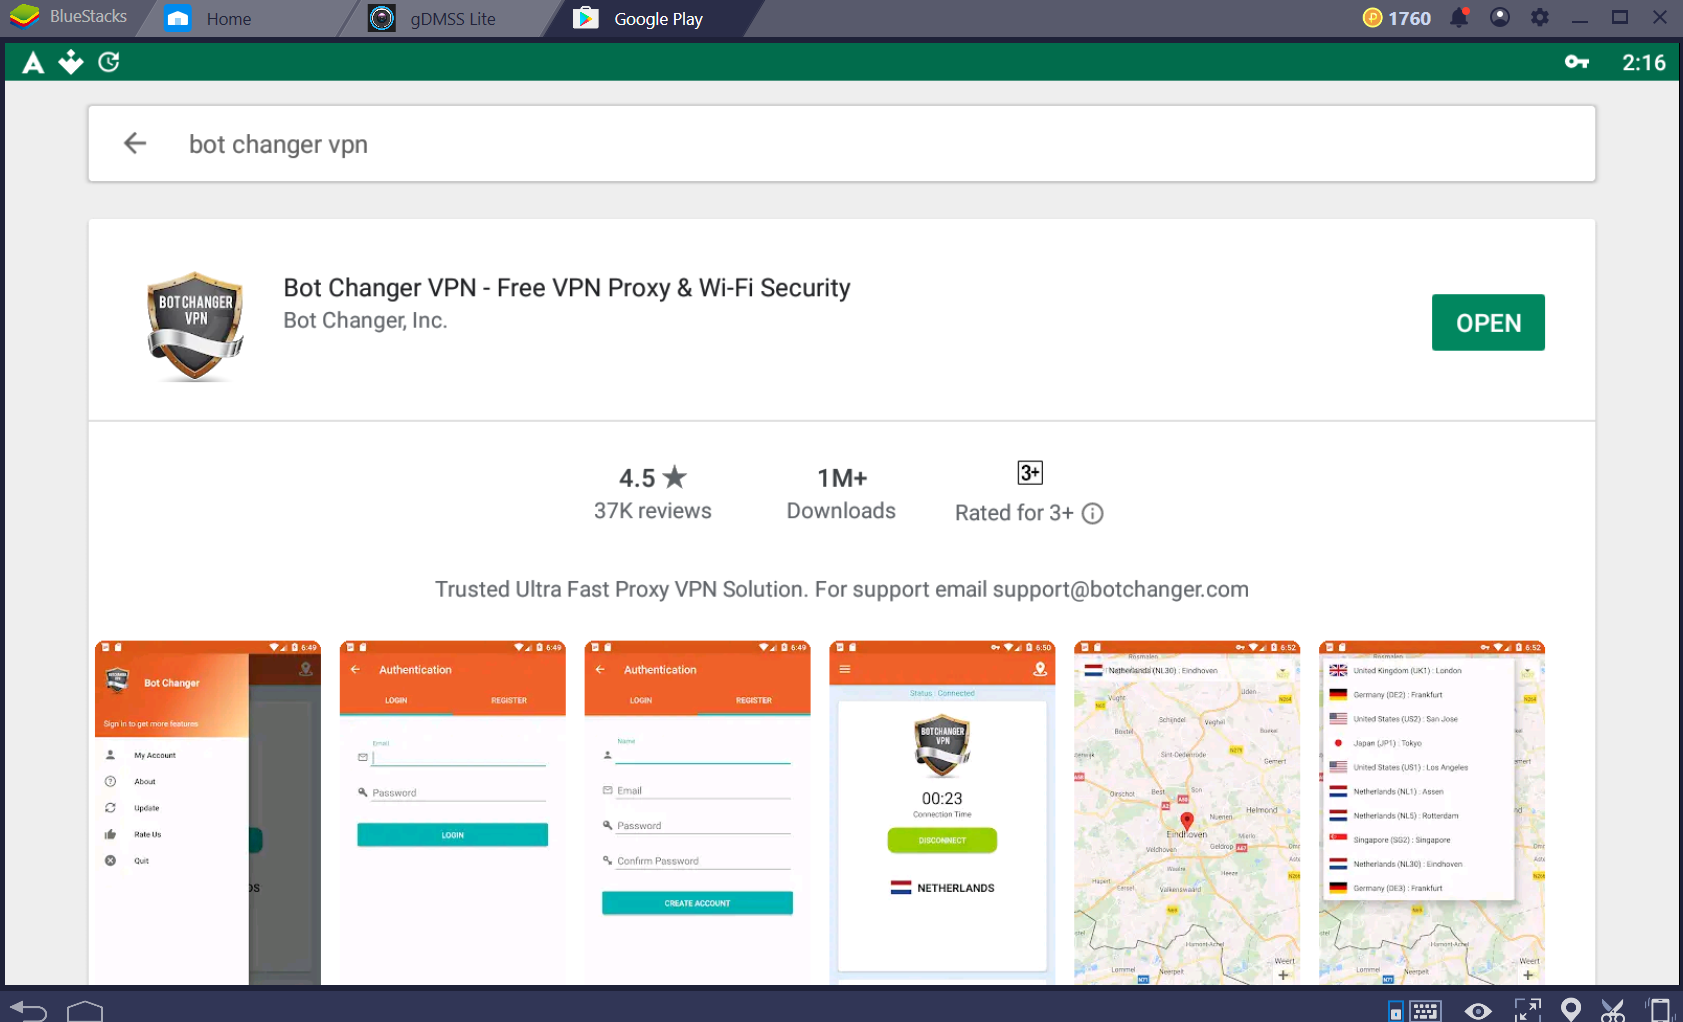View the 4.5 star rating

tap(652, 478)
